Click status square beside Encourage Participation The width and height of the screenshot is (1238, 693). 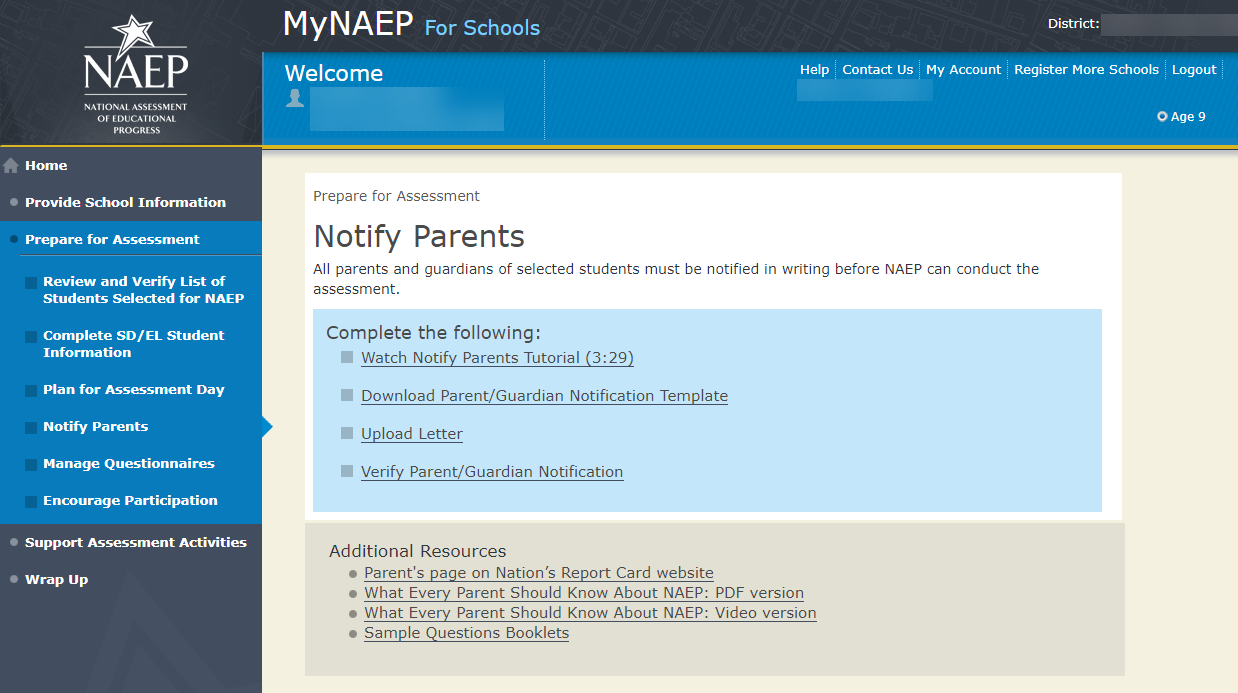[31, 502]
